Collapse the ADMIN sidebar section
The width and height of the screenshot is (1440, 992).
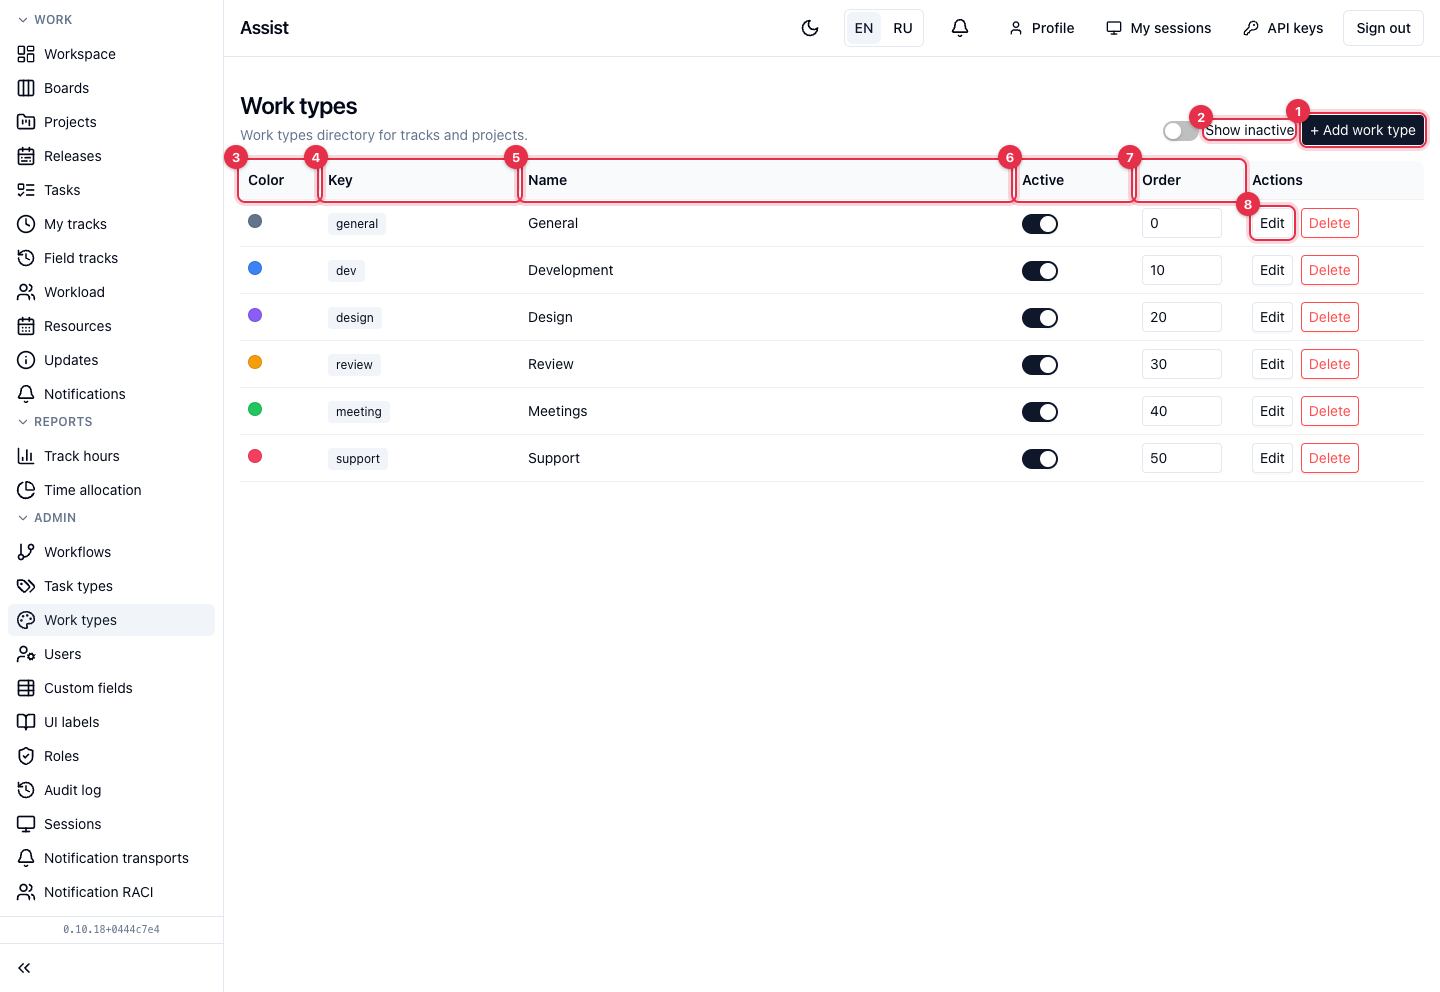[47, 518]
